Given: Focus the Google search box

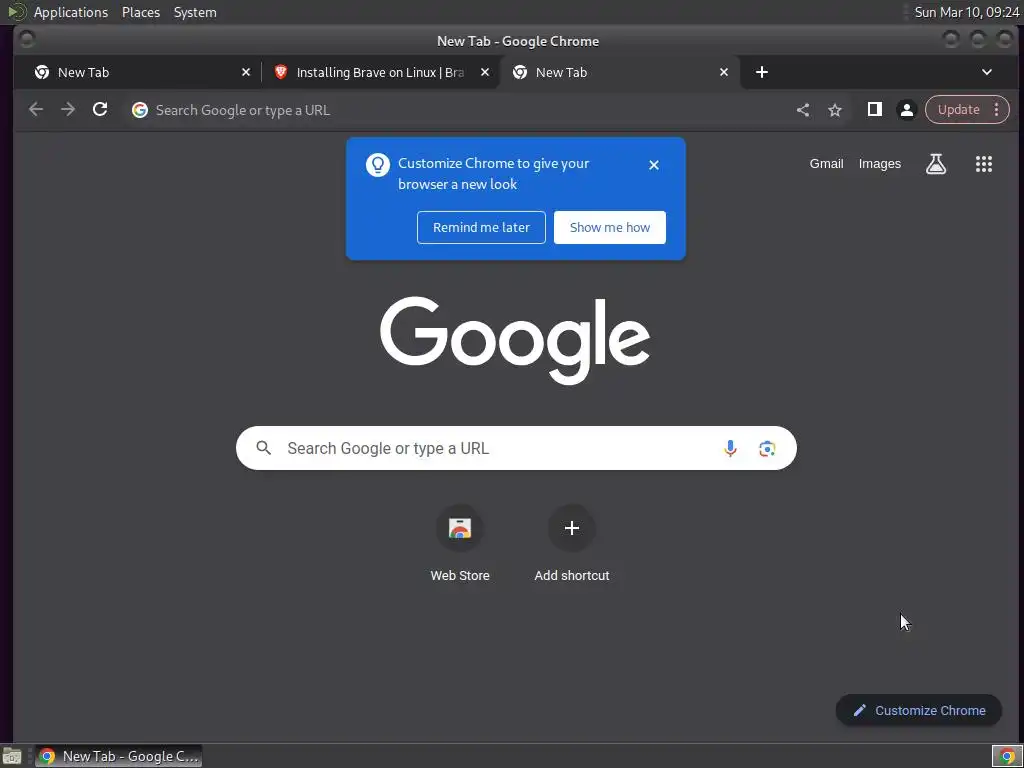Looking at the screenshot, I should (516, 448).
